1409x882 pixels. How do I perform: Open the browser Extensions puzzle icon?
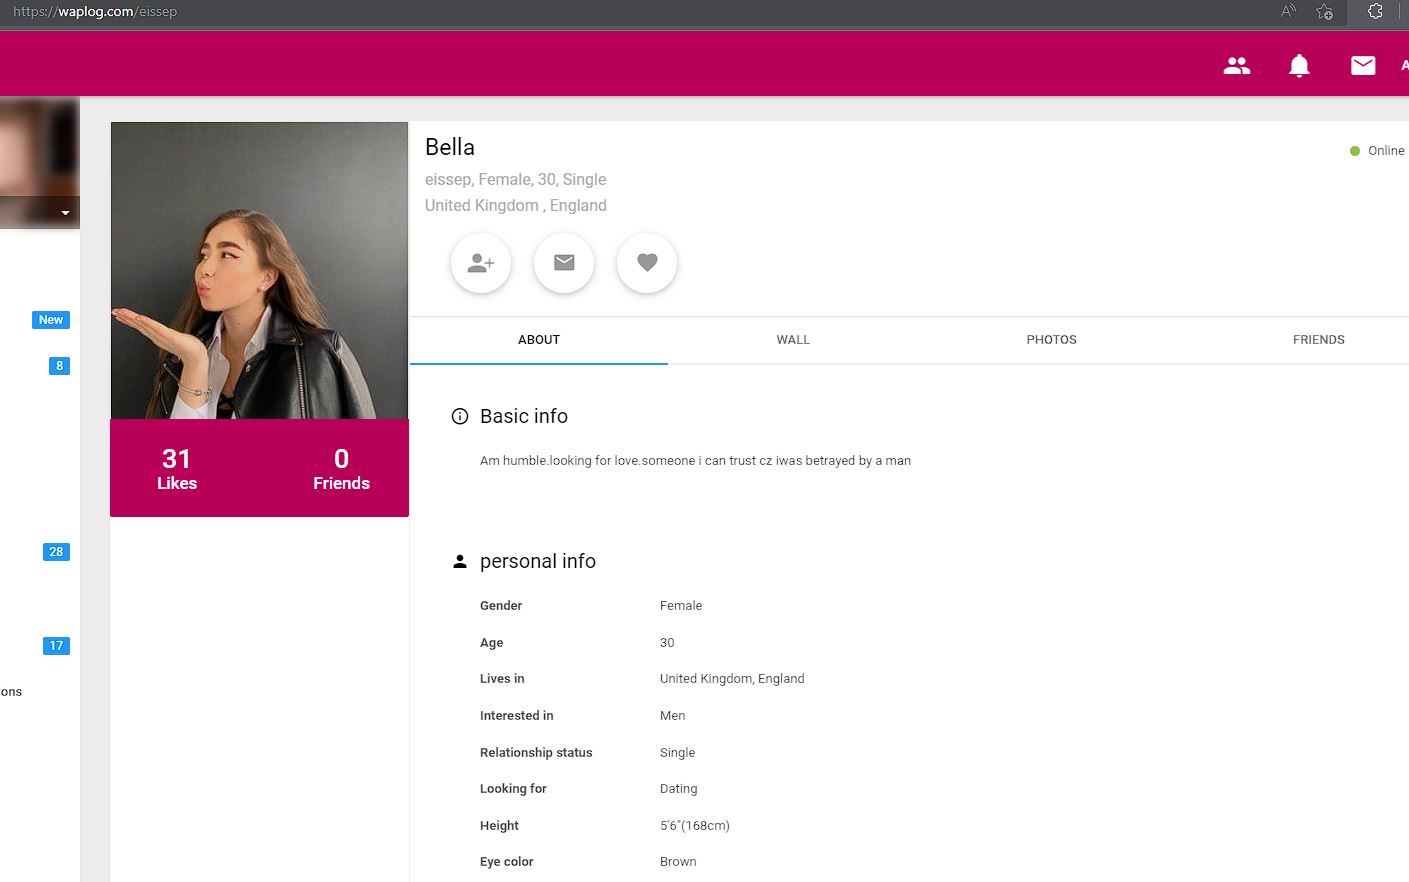point(1375,12)
